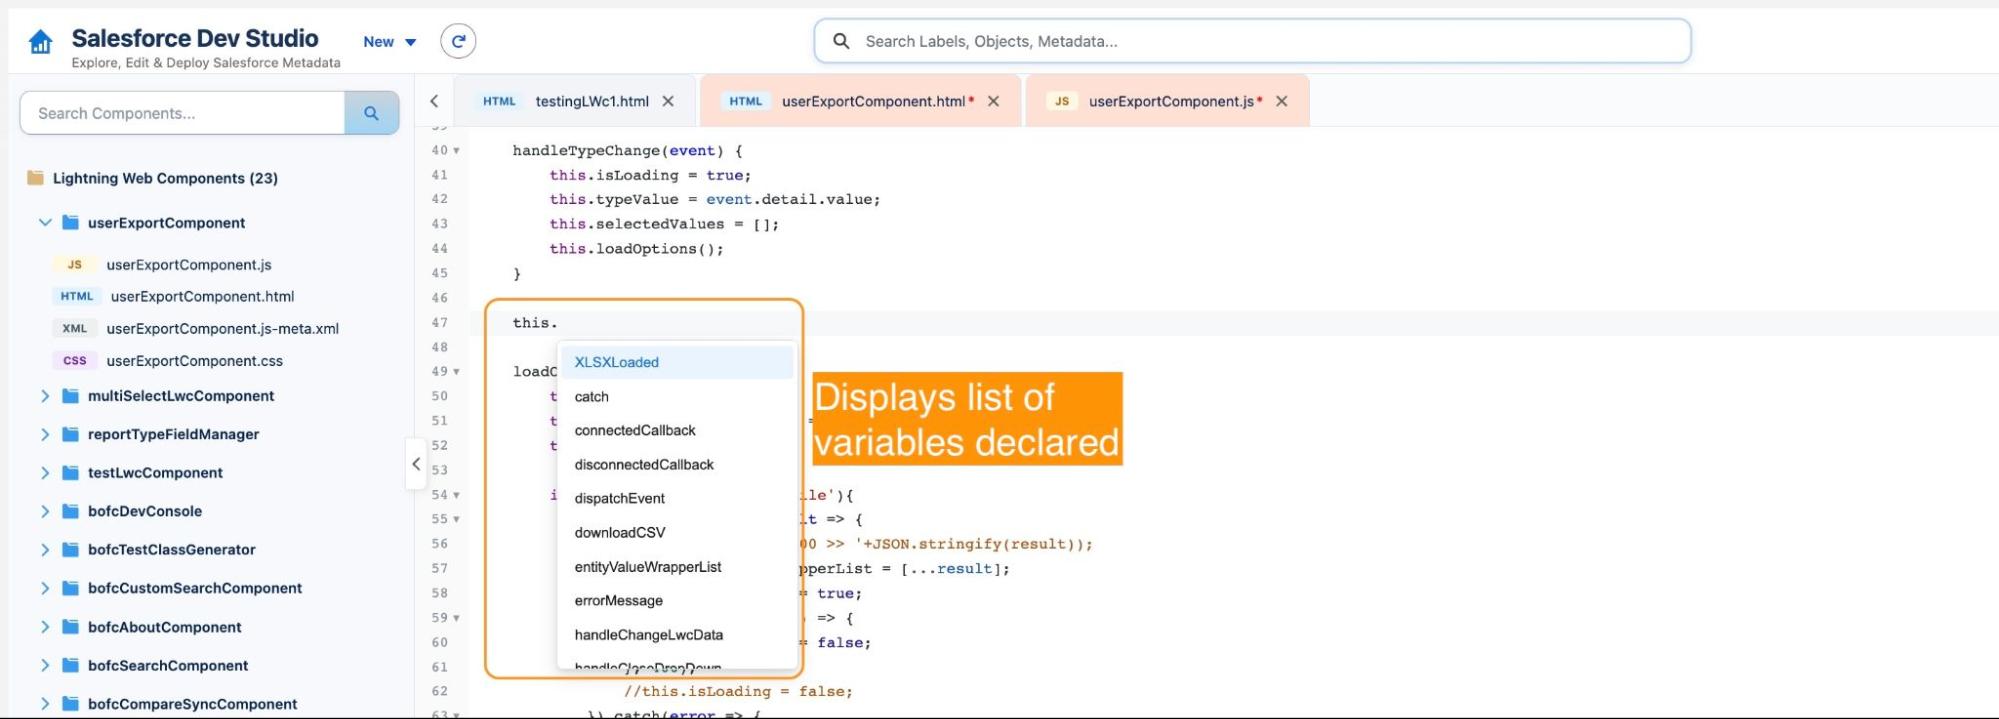Switch to the userExportComponent.js tab

[x=1171, y=101]
